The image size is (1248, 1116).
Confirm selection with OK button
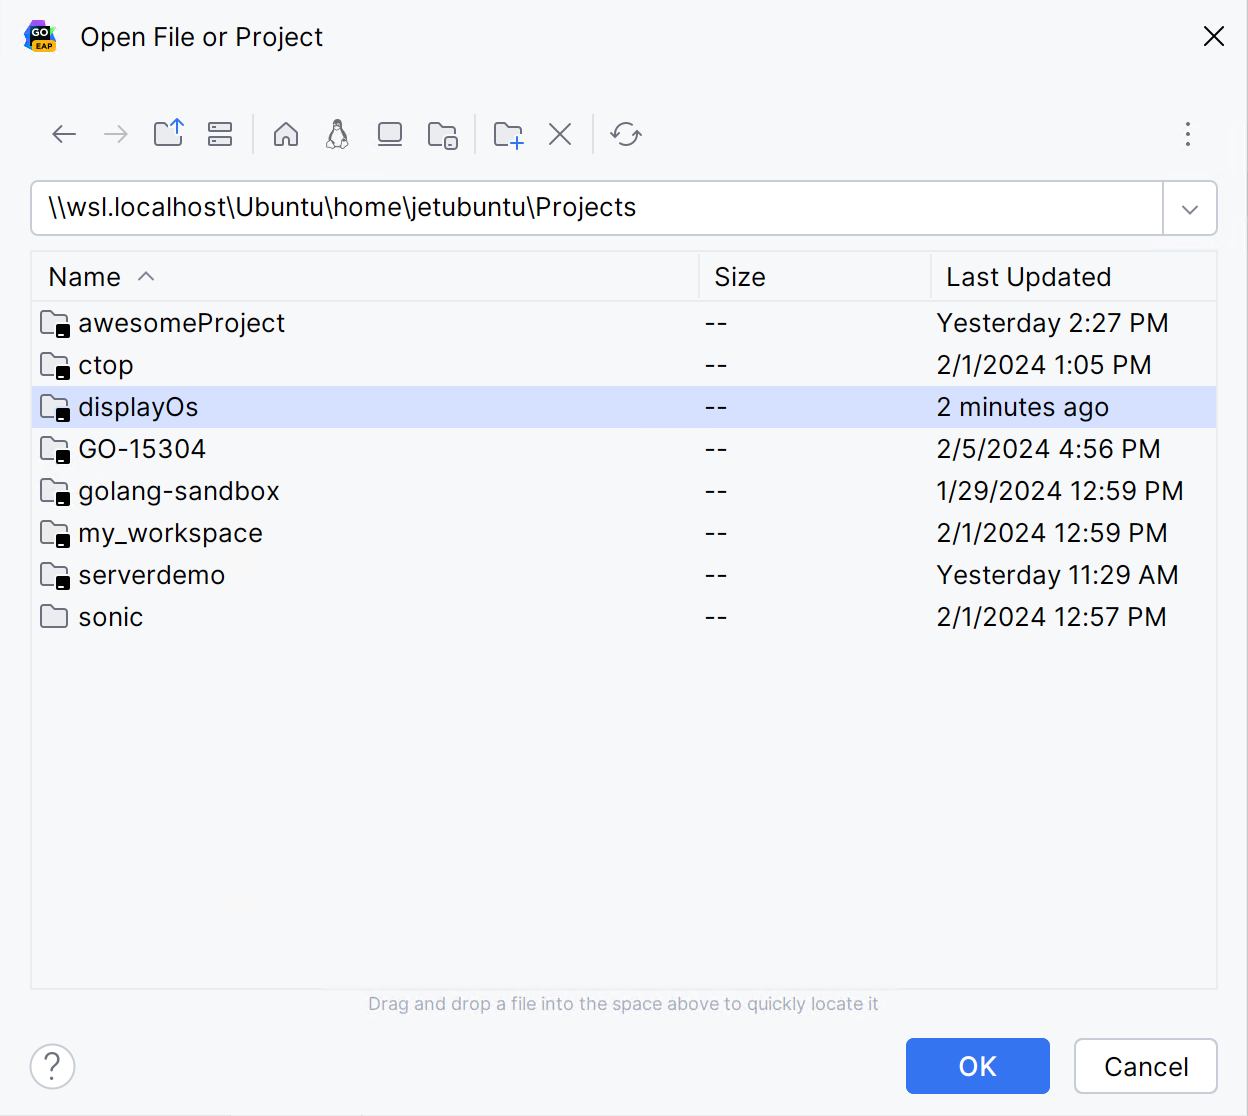(x=977, y=1066)
